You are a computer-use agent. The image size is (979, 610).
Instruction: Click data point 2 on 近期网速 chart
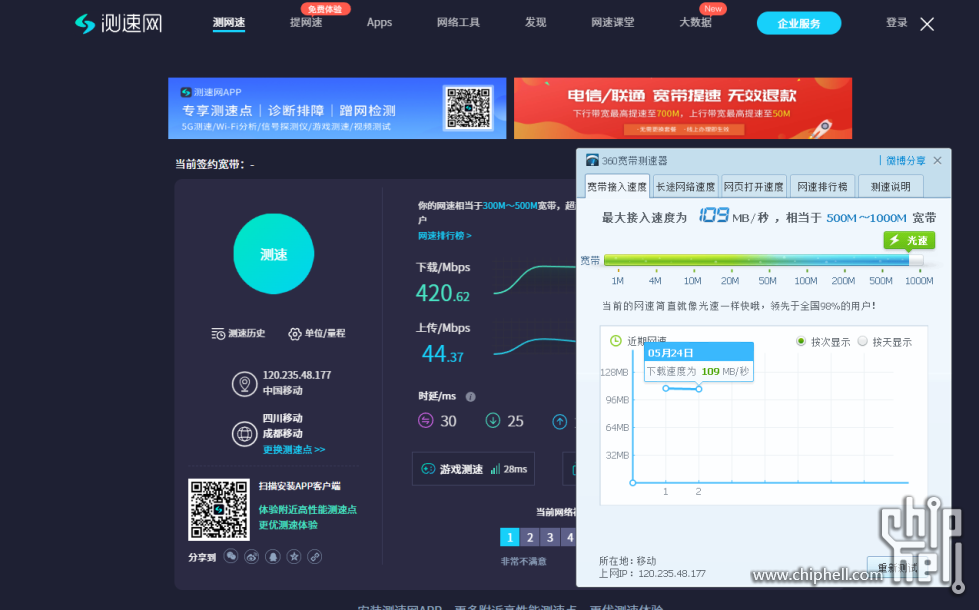699,389
